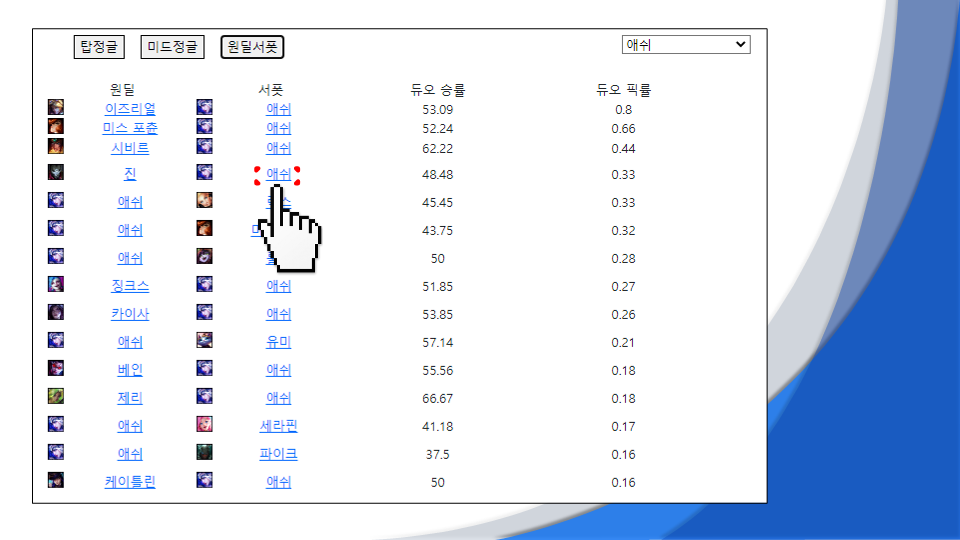This screenshot has width=960, height=540.
Task: Open the 세라핀 support link
Action: point(278,426)
